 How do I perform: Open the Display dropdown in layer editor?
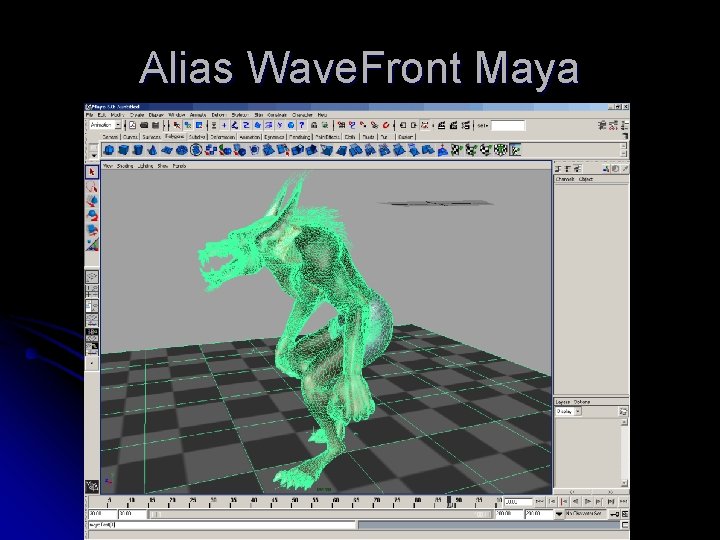pyautogui.click(x=568, y=411)
